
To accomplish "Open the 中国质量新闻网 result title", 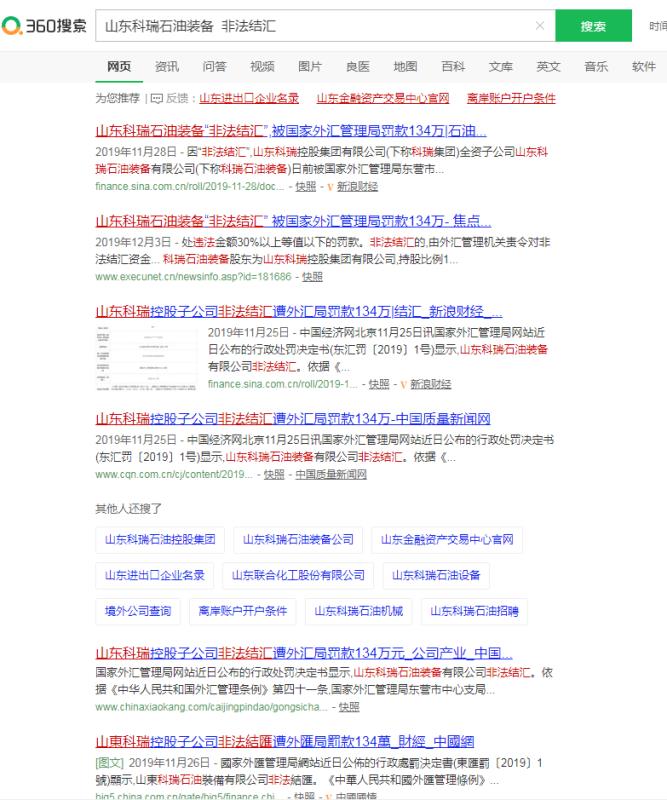I will pyautogui.click(x=292, y=418).
